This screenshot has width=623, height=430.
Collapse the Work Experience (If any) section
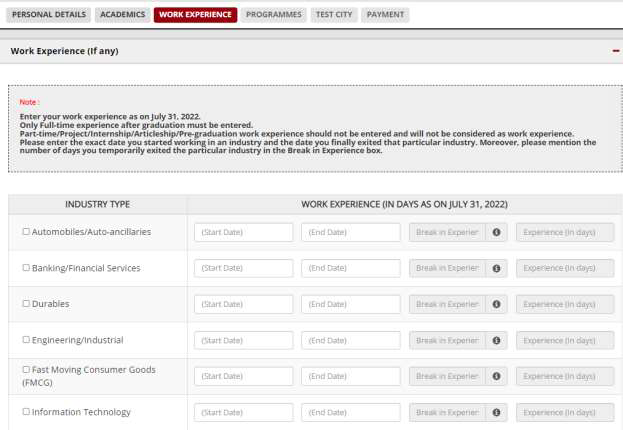click(615, 51)
